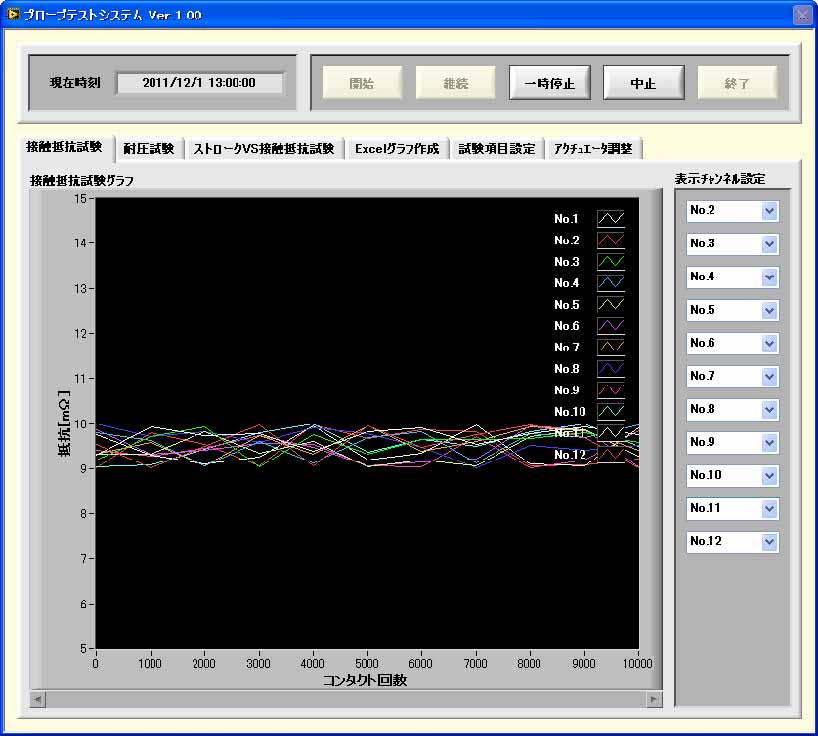Expand the No.12 channel dropdown
The height and width of the screenshot is (736, 818).
769,542
